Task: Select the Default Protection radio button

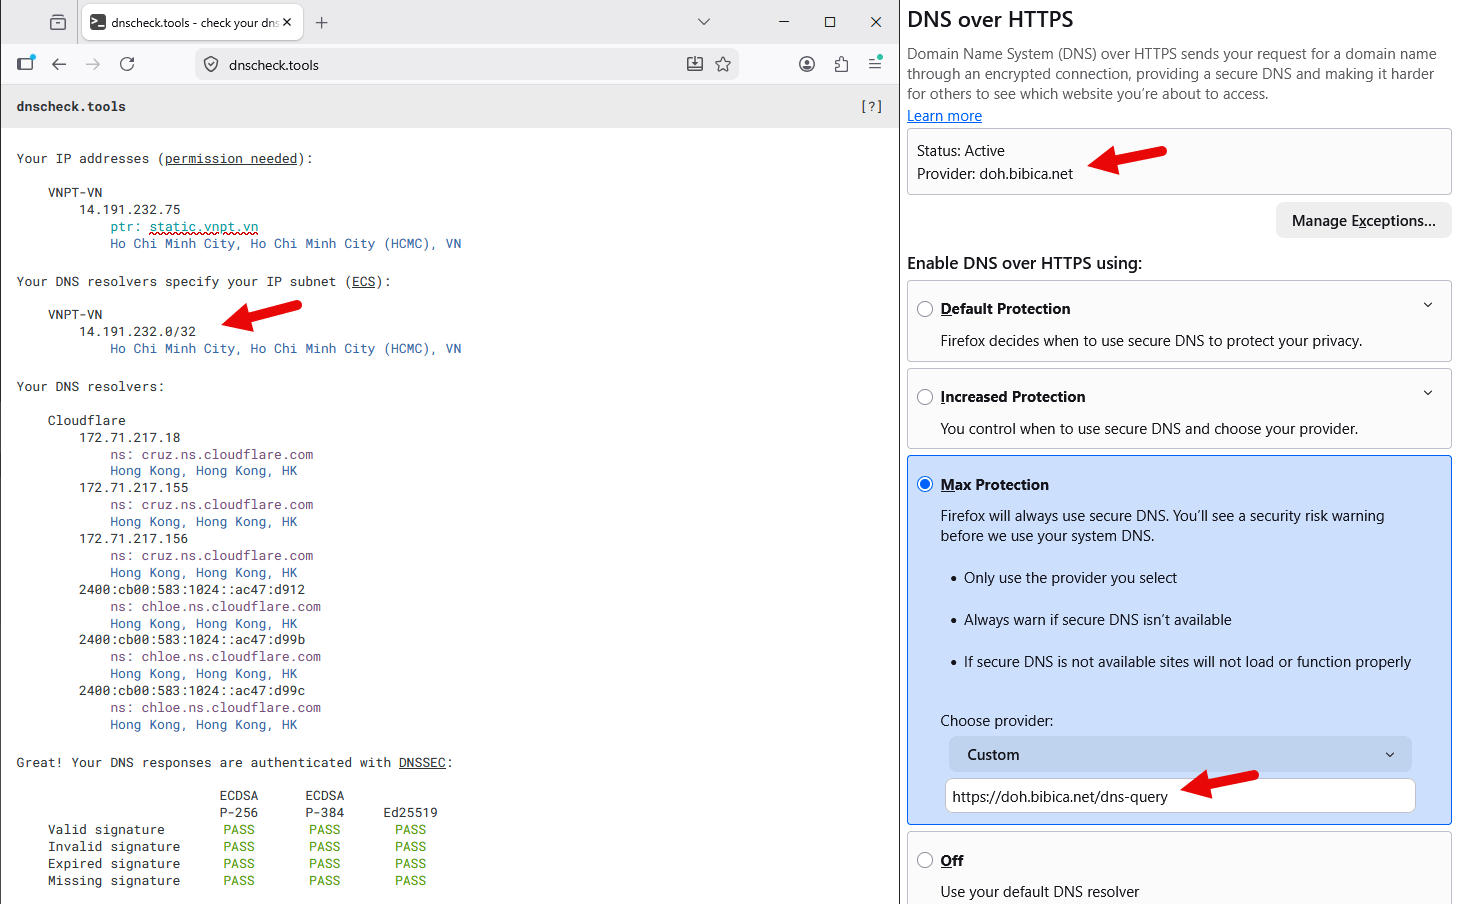Action: 925,309
